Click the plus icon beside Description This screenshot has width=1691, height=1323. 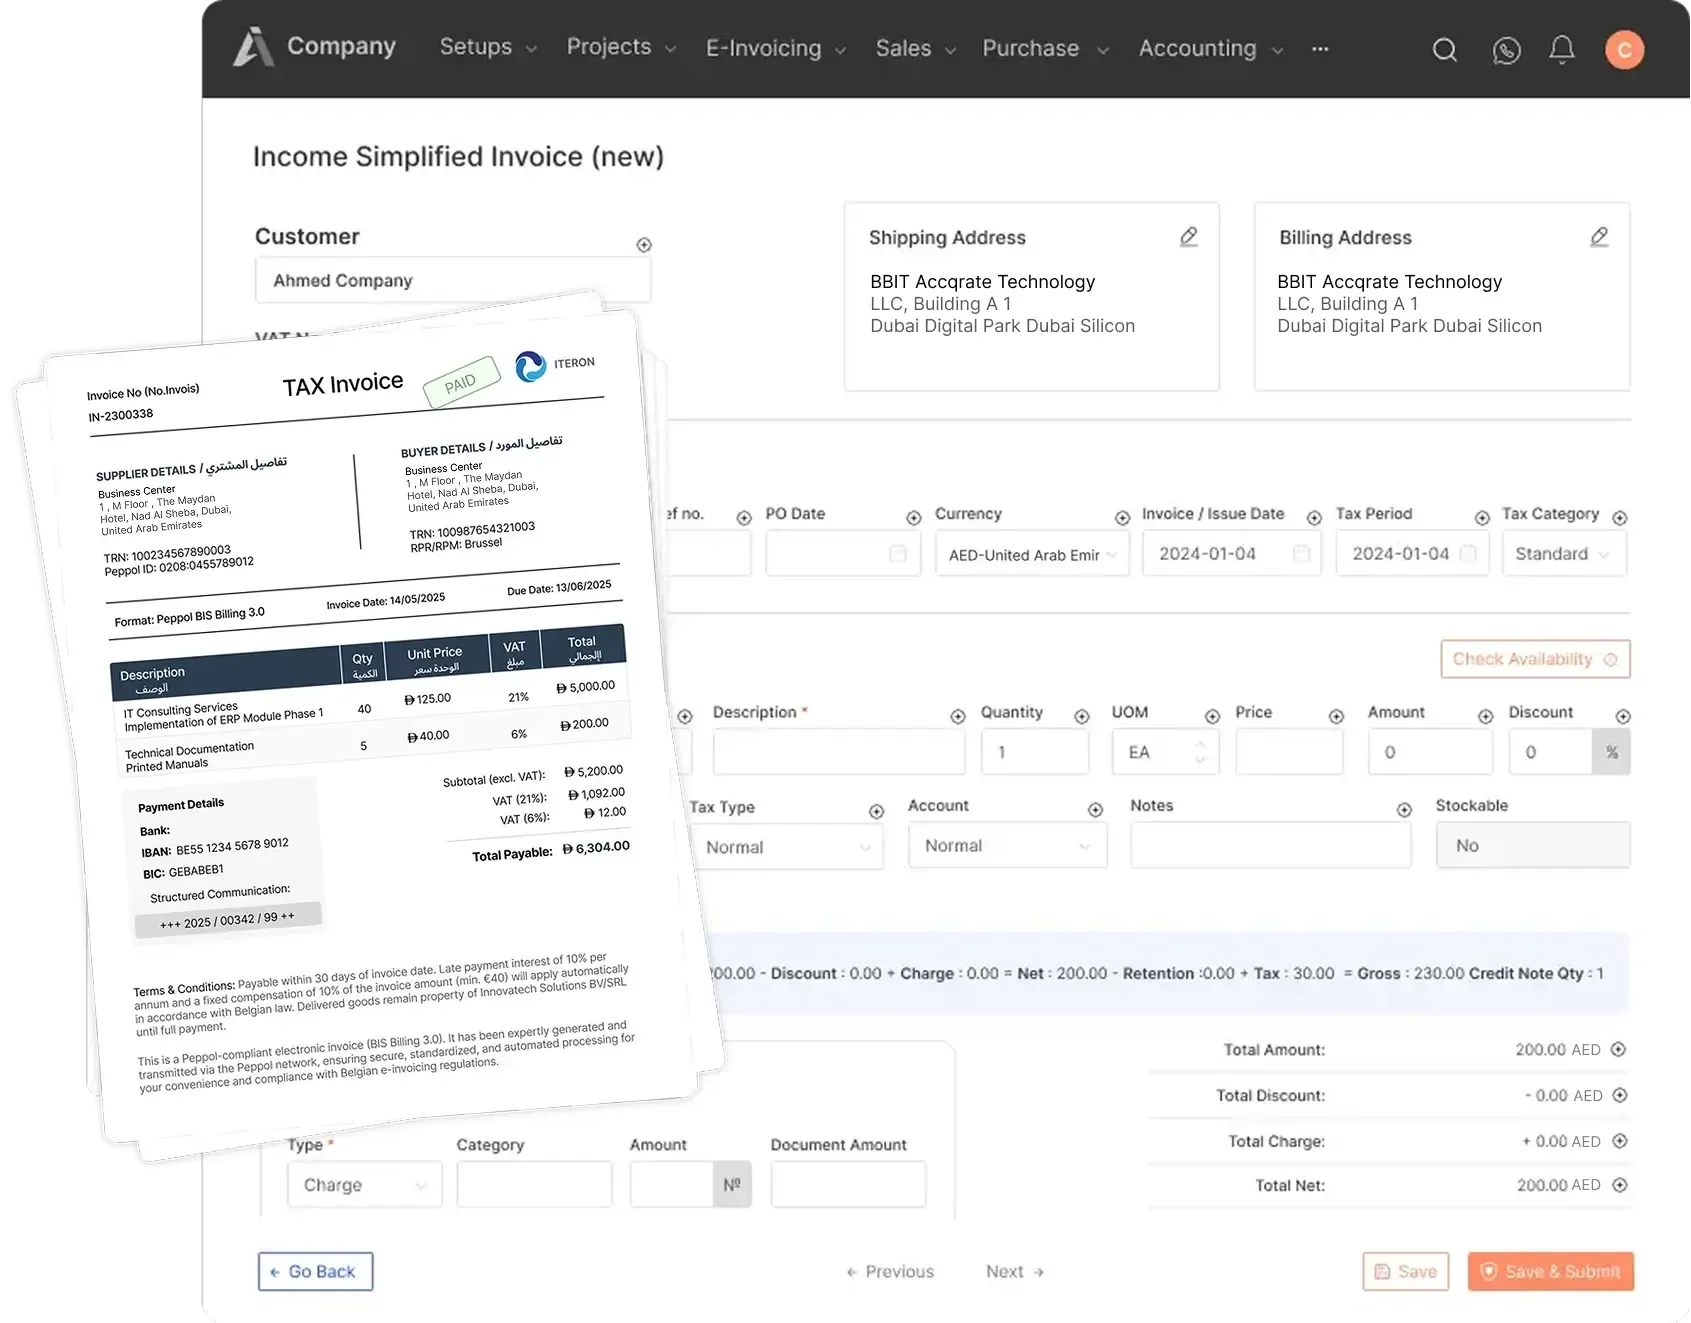pyautogui.click(x=957, y=716)
